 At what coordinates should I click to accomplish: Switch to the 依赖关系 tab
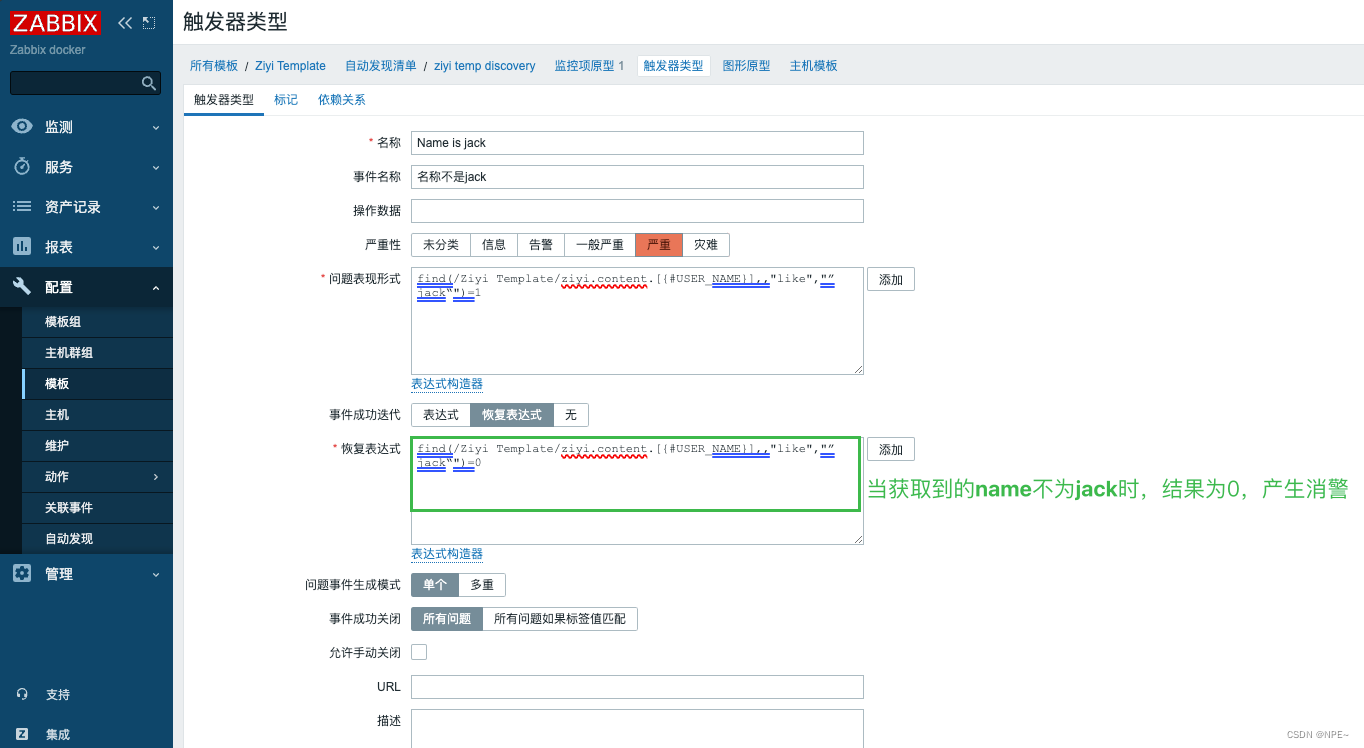tap(342, 100)
